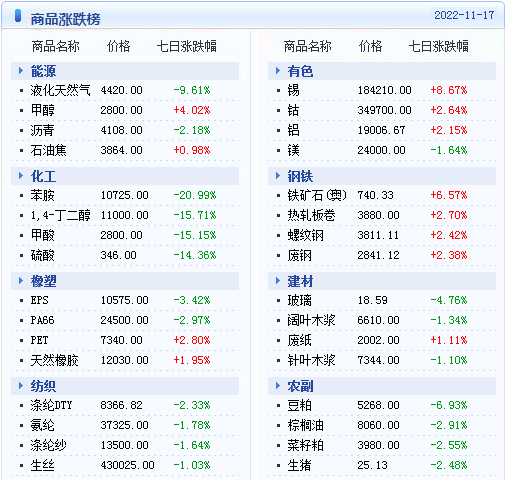506x480 pixels.
Task: Click 棕榈油 commodity name
Action: (305, 425)
